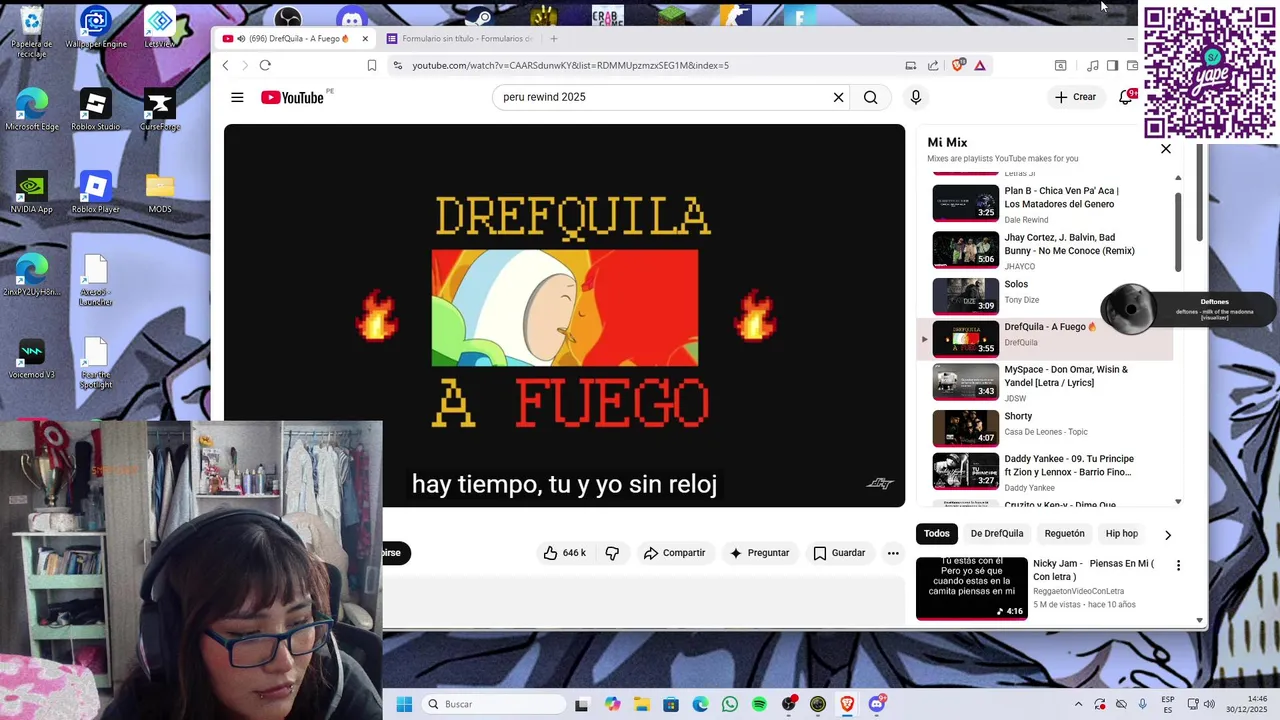Open WhatsApp from the taskbar
Image resolution: width=1280 pixels, height=720 pixels.
[x=729, y=704]
